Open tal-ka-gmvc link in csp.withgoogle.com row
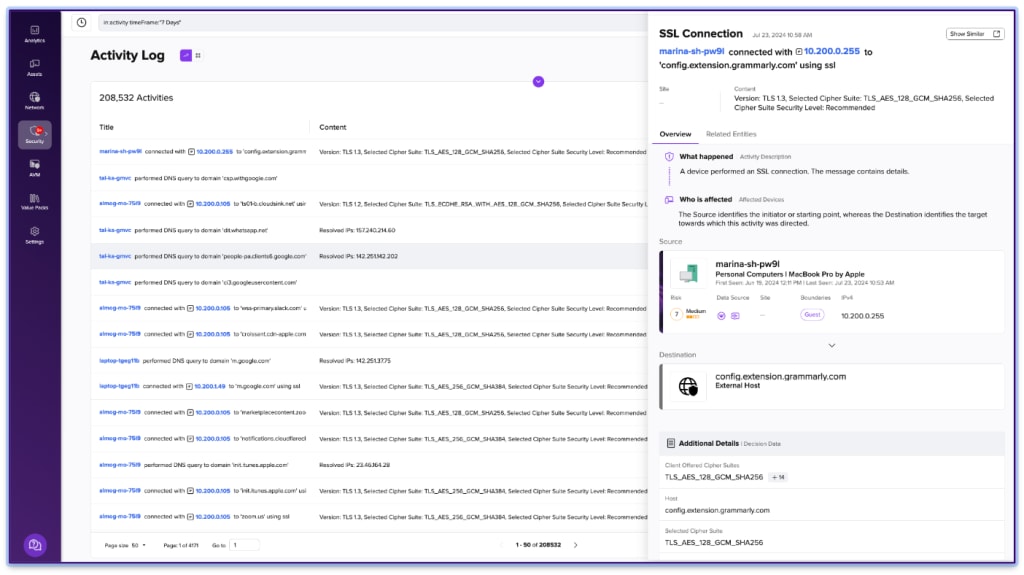This screenshot has height=575, width=1024. click(115, 178)
